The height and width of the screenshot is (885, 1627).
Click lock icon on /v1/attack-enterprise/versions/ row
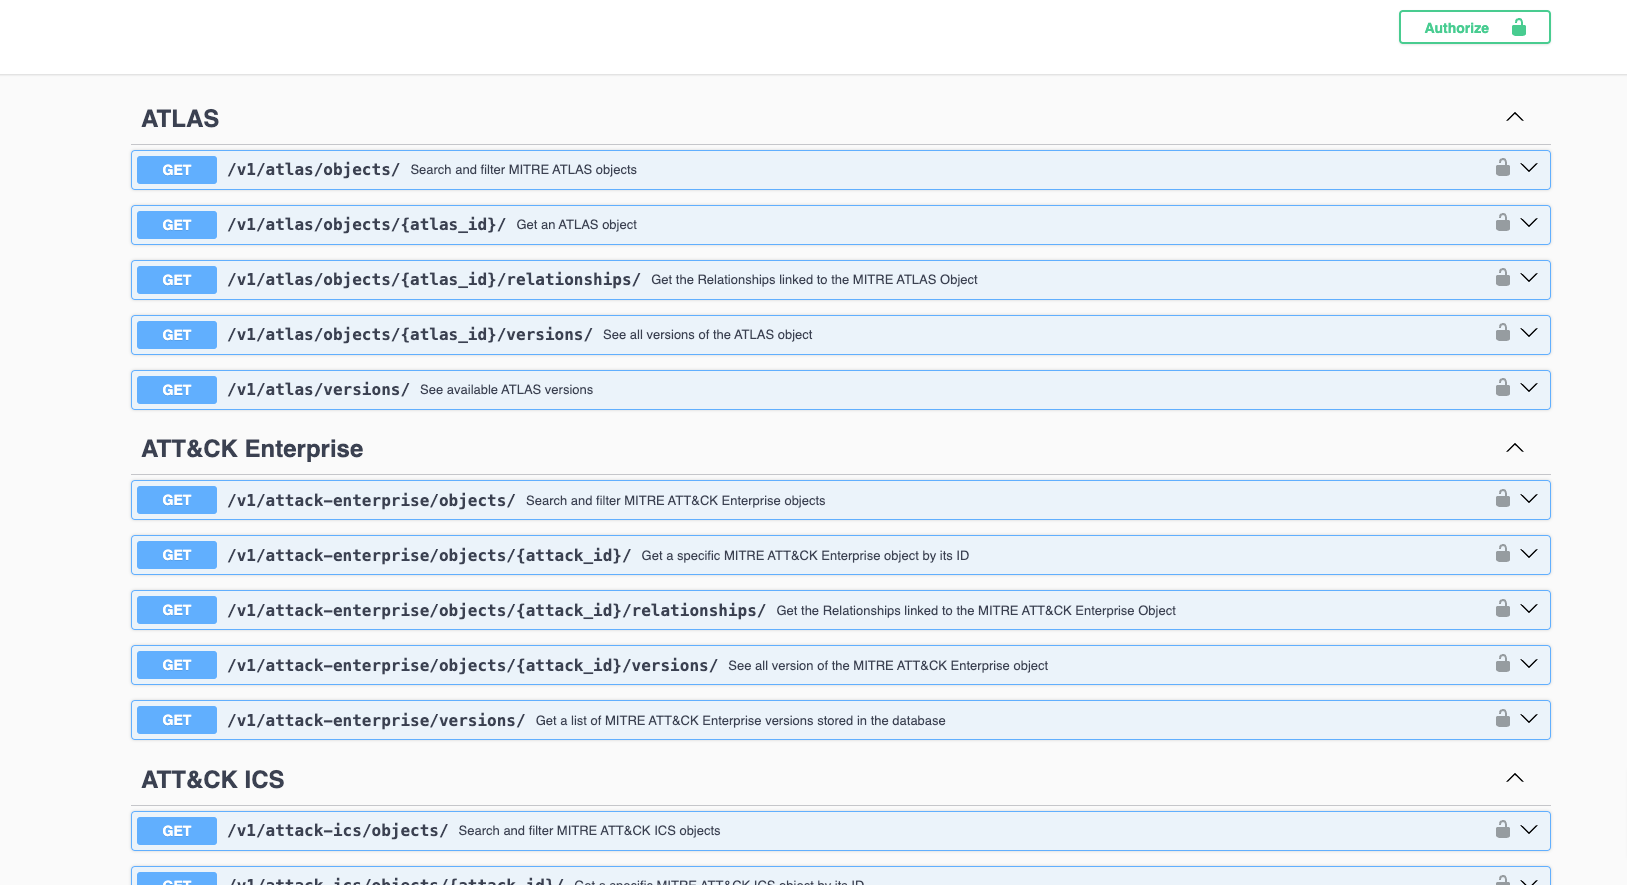pyautogui.click(x=1502, y=718)
